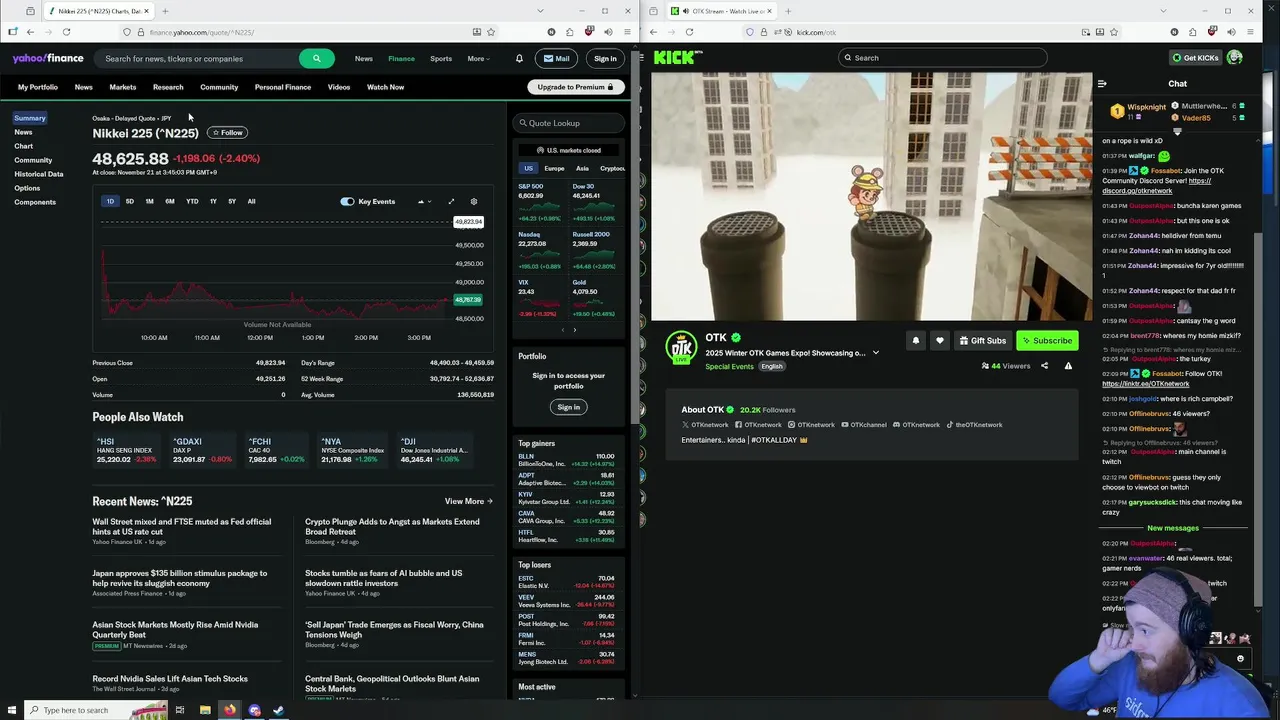This screenshot has width=1280, height=720.
Task: Open the chart type dropdown
Action: (x=424, y=201)
